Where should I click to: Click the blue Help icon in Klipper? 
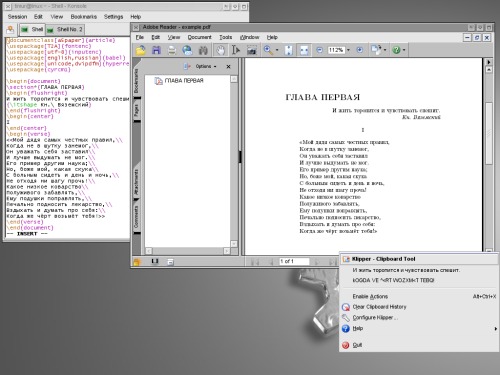[x=346, y=329]
